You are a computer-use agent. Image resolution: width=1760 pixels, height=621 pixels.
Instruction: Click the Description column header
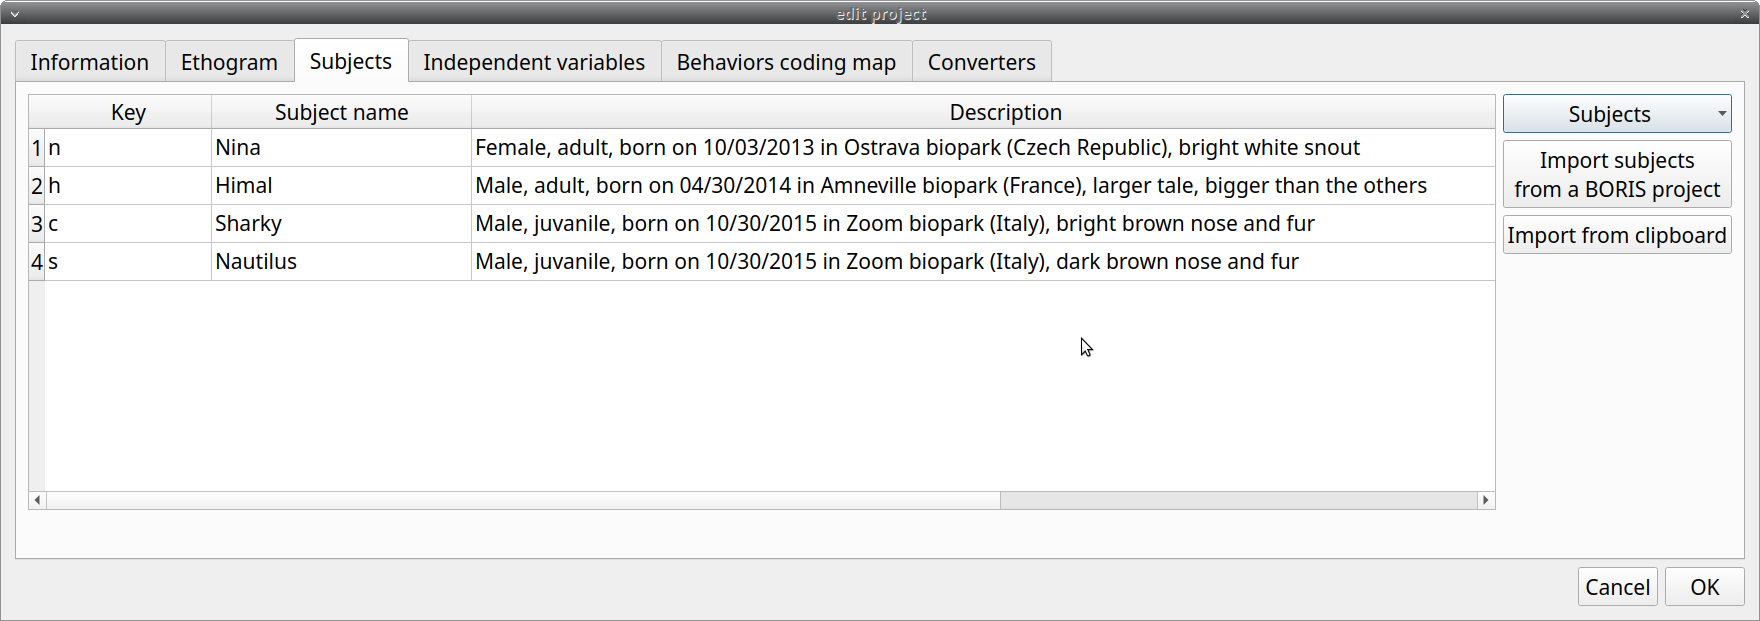pyautogui.click(x=1005, y=112)
